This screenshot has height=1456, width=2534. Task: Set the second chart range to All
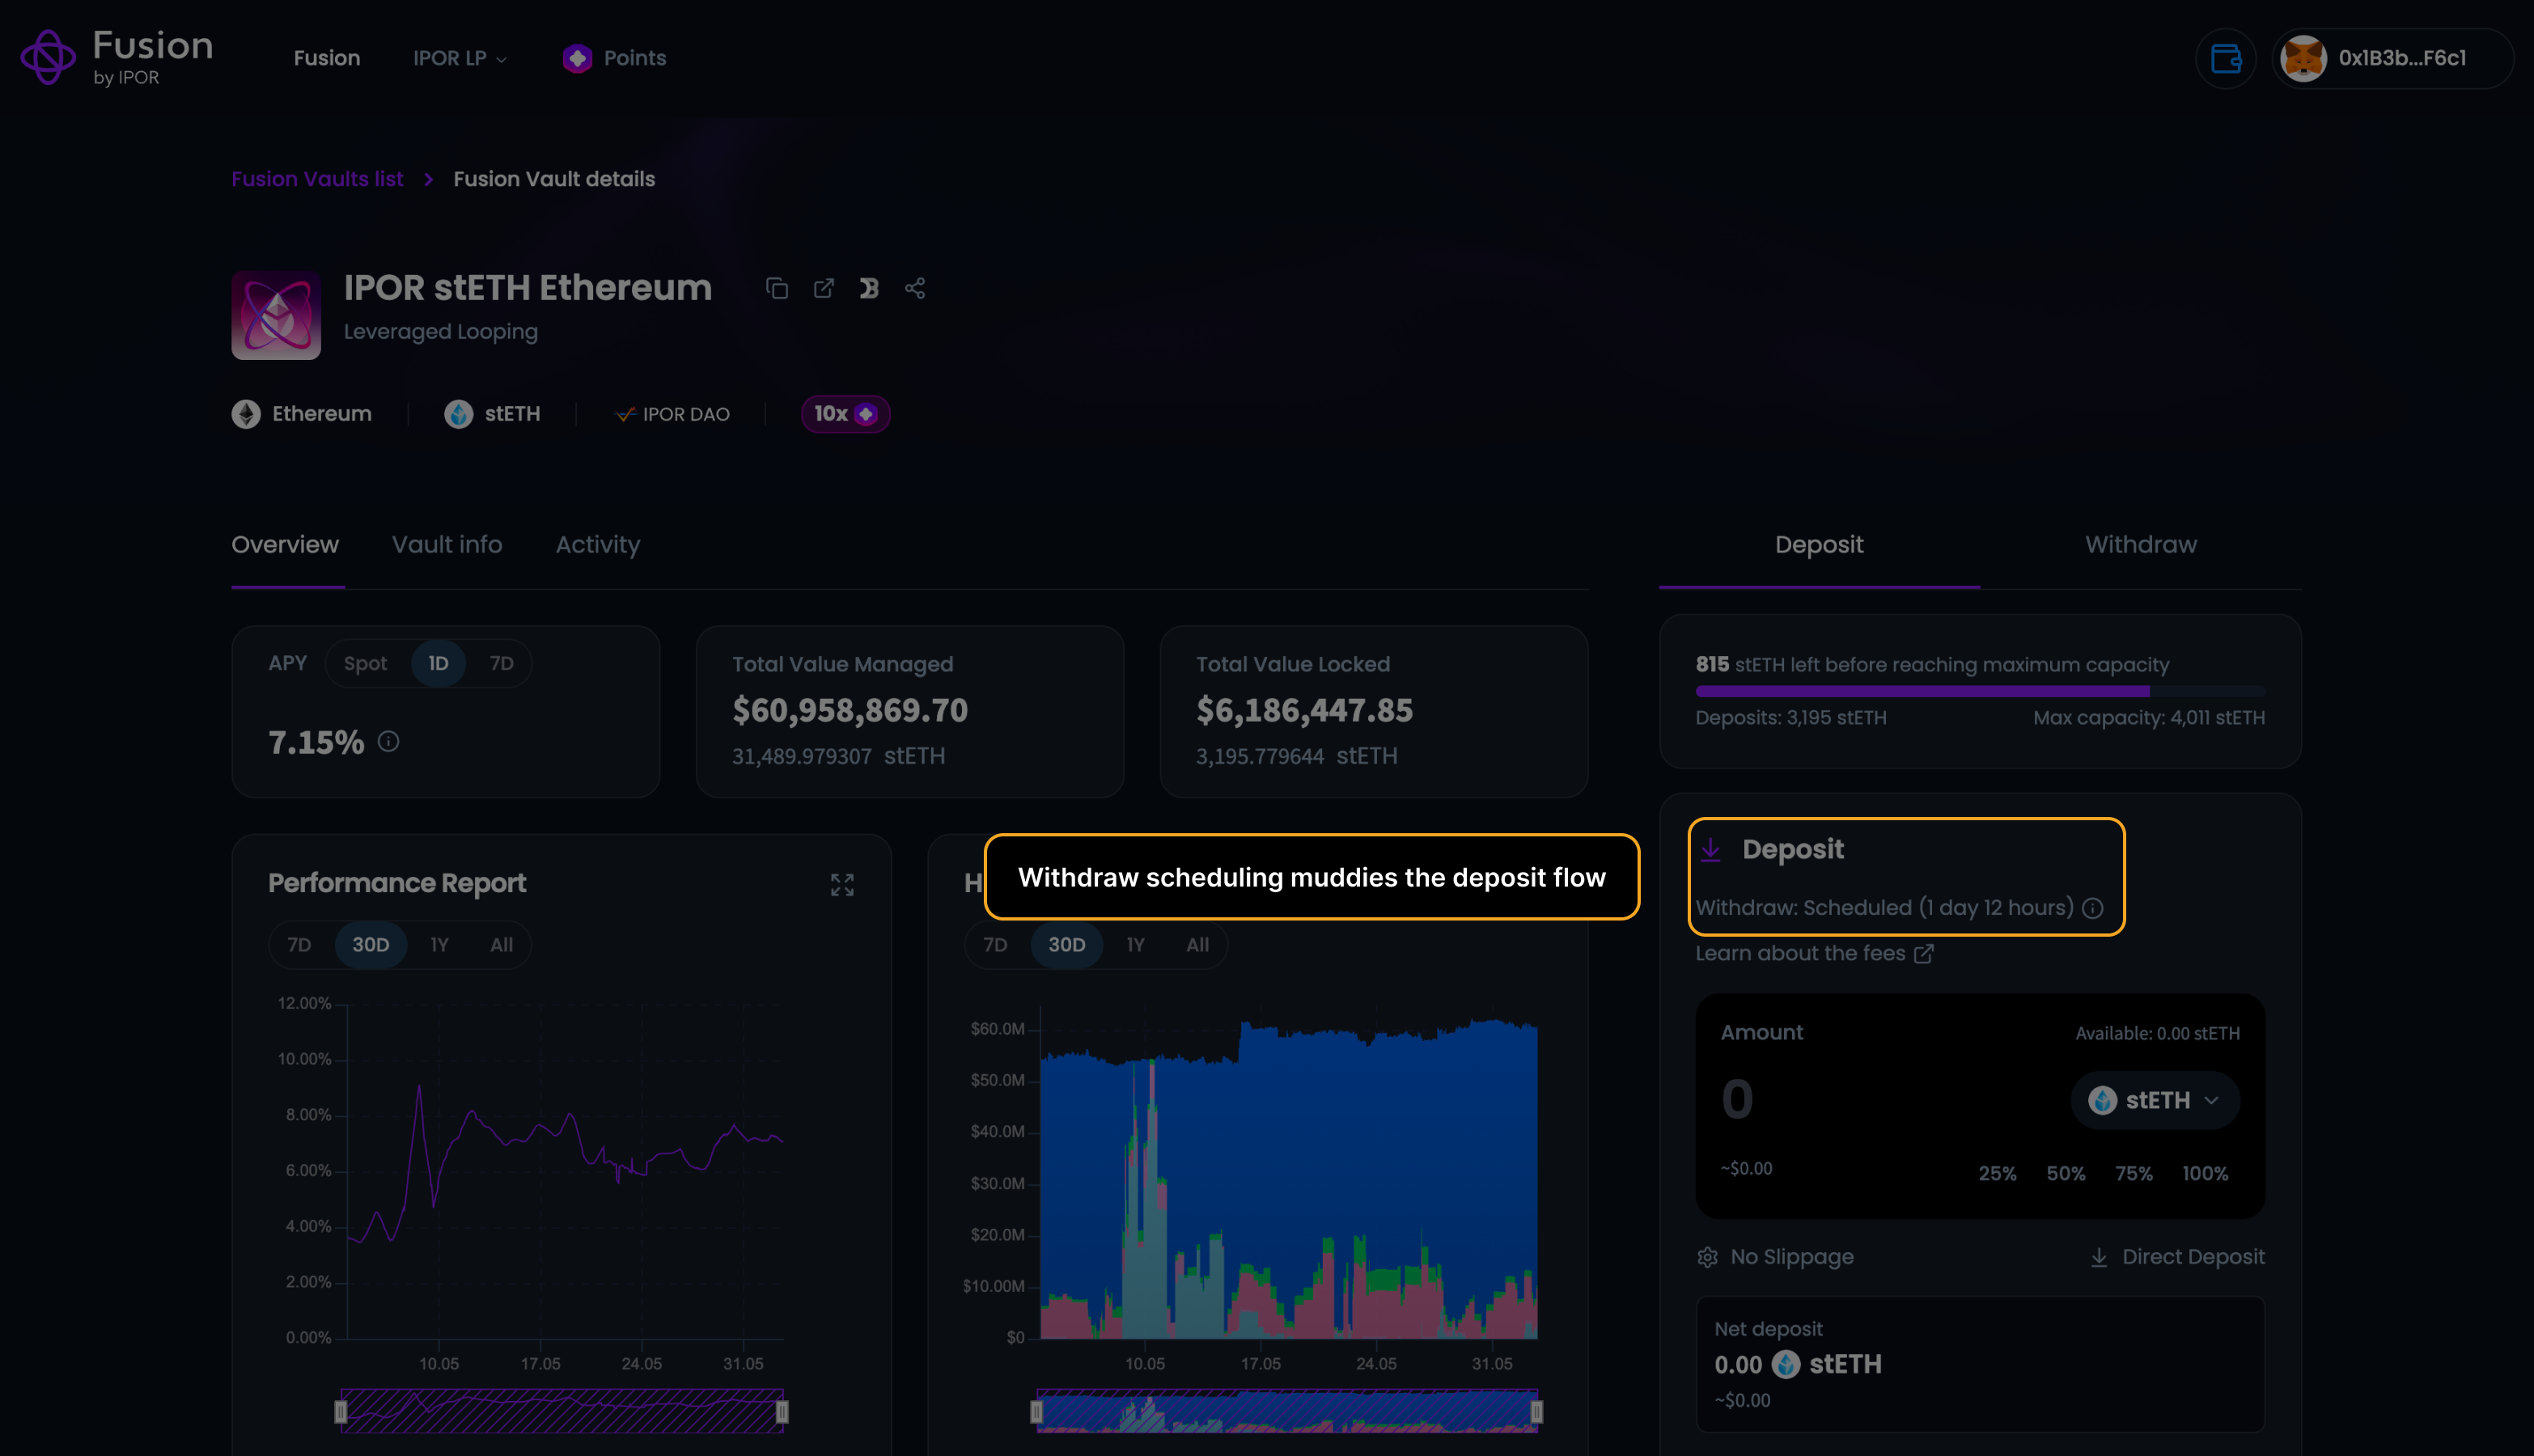click(x=1197, y=945)
